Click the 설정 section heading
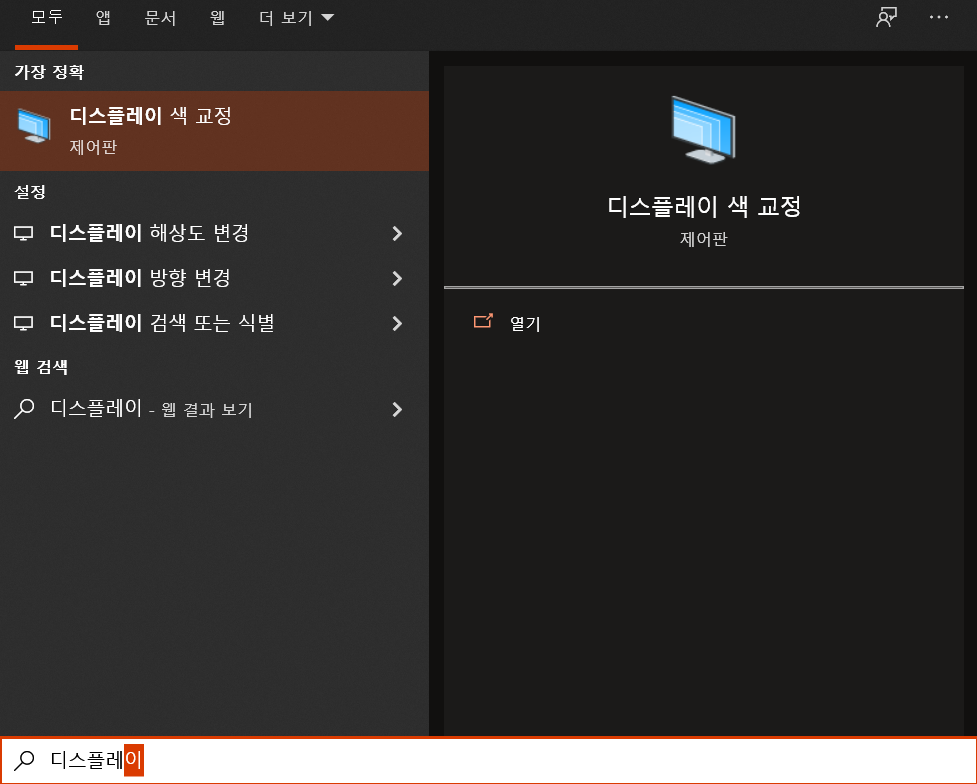977x784 pixels. [x=30, y=191]
